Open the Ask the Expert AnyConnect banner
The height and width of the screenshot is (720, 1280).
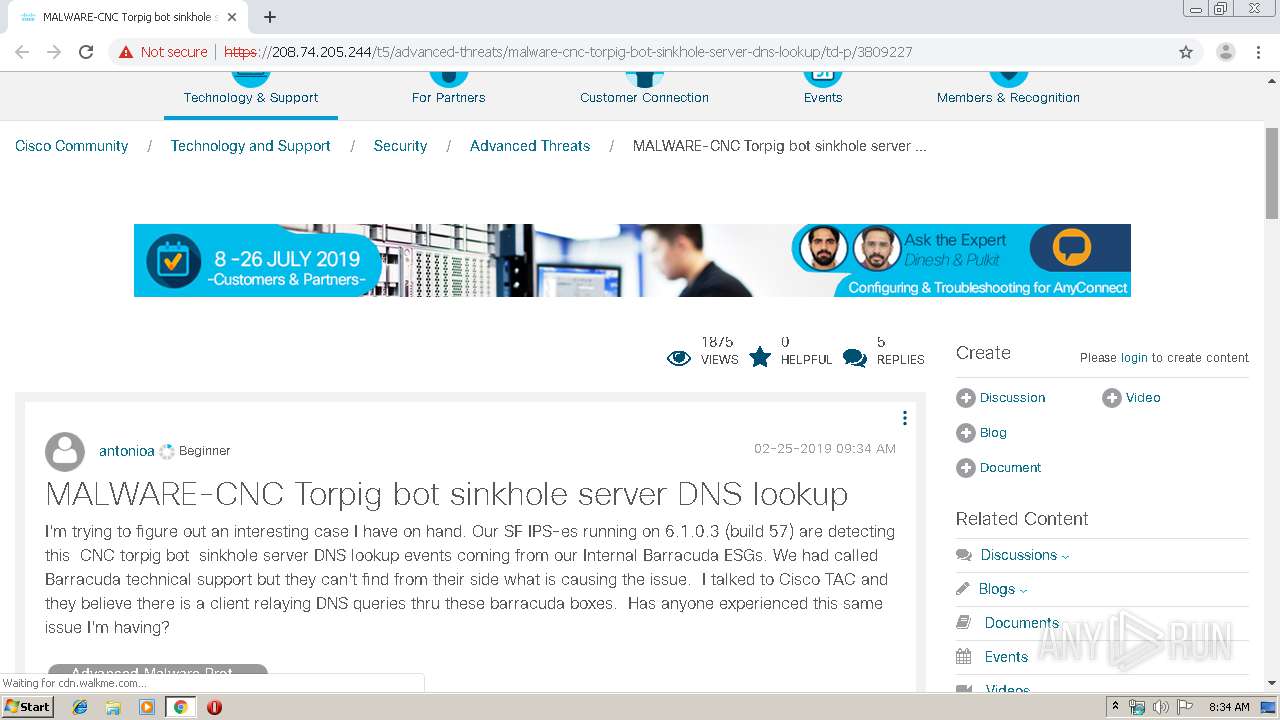[632, 260]
